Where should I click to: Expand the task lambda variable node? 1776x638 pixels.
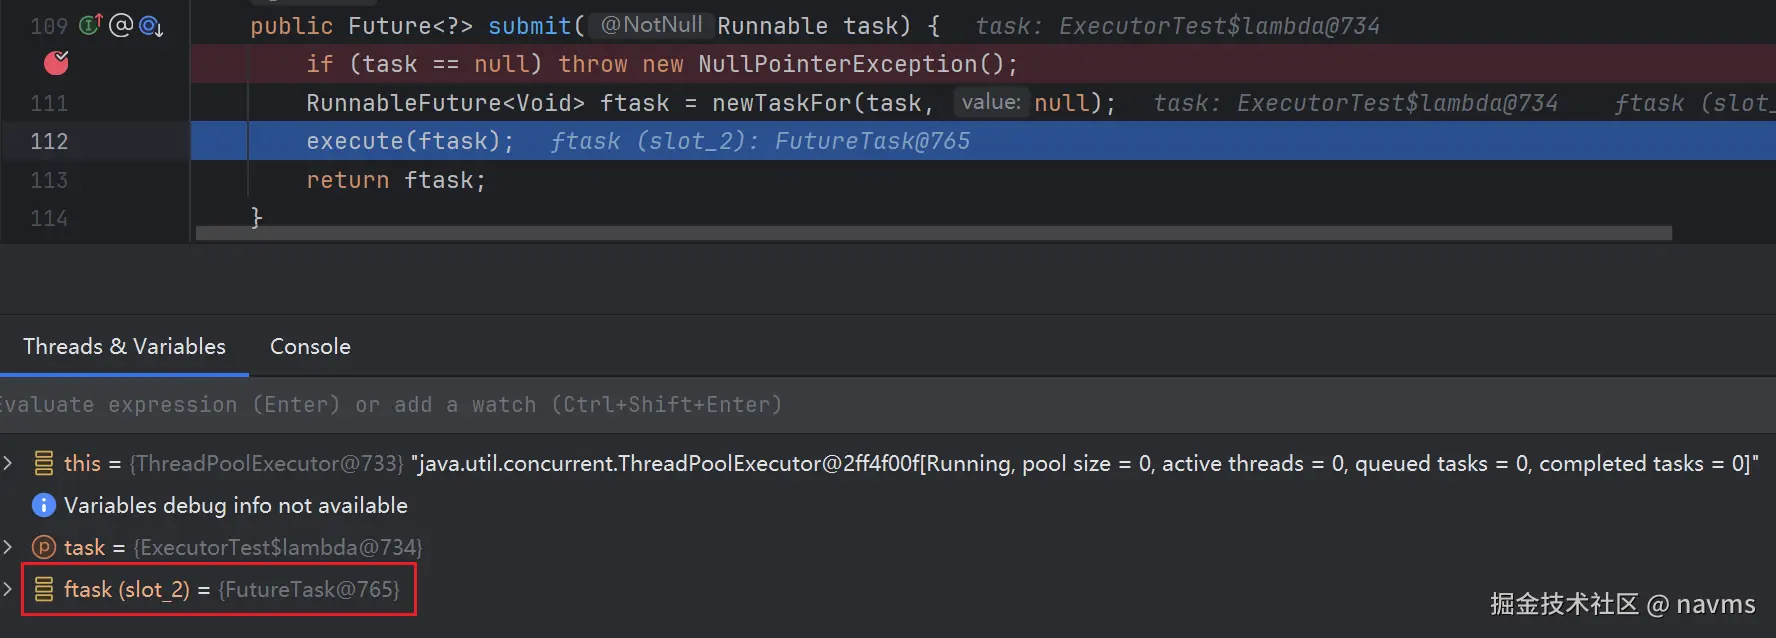click(8, 547)
